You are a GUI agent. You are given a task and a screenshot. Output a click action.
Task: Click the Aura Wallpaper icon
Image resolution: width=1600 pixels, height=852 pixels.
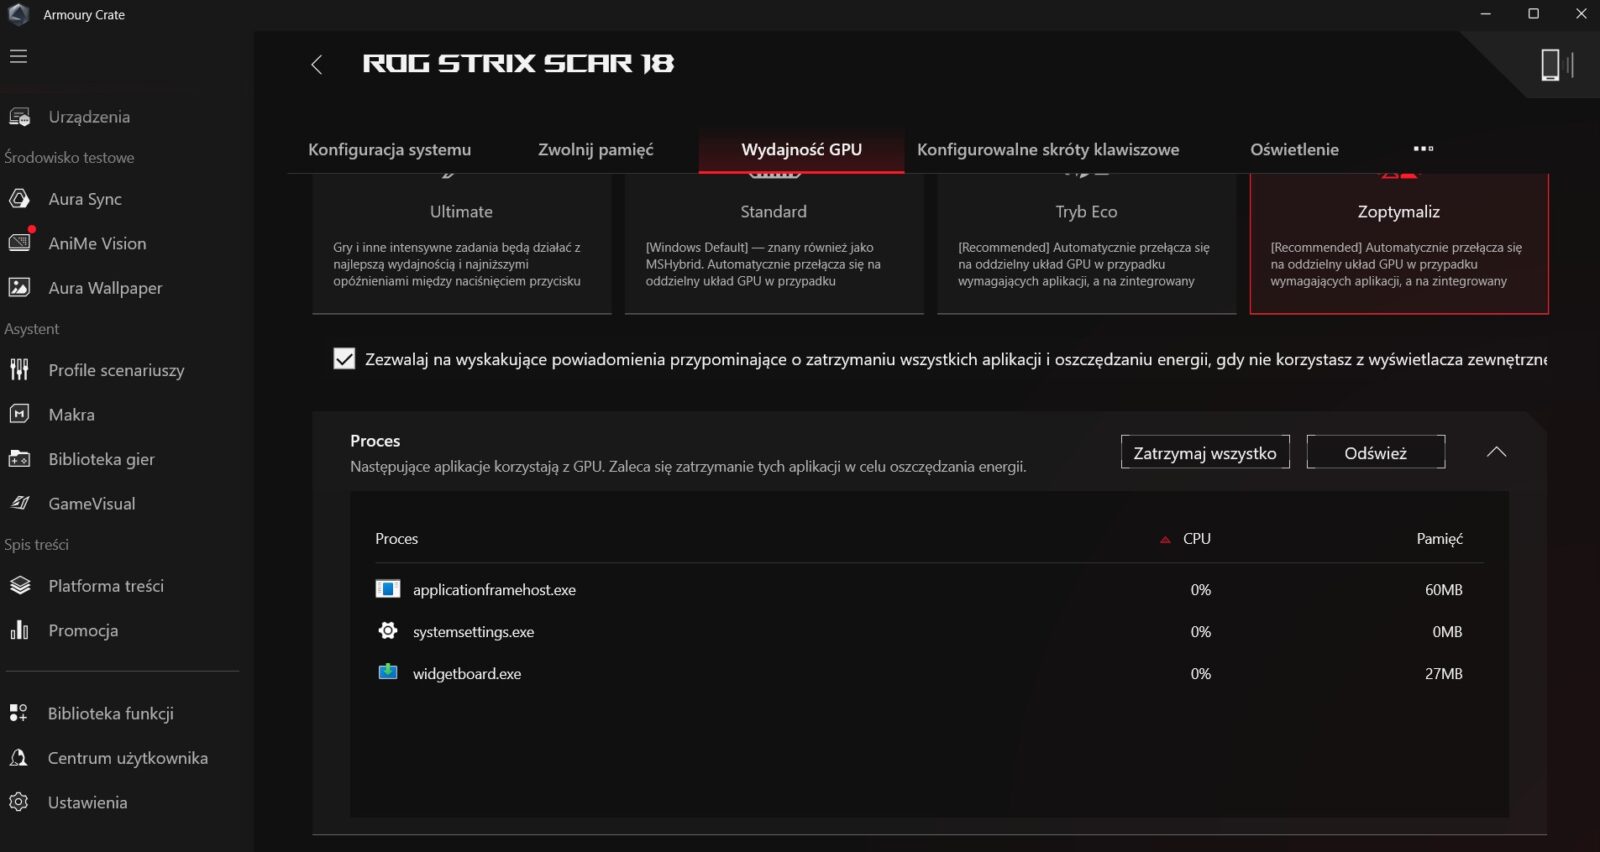(x=20, y=288)
